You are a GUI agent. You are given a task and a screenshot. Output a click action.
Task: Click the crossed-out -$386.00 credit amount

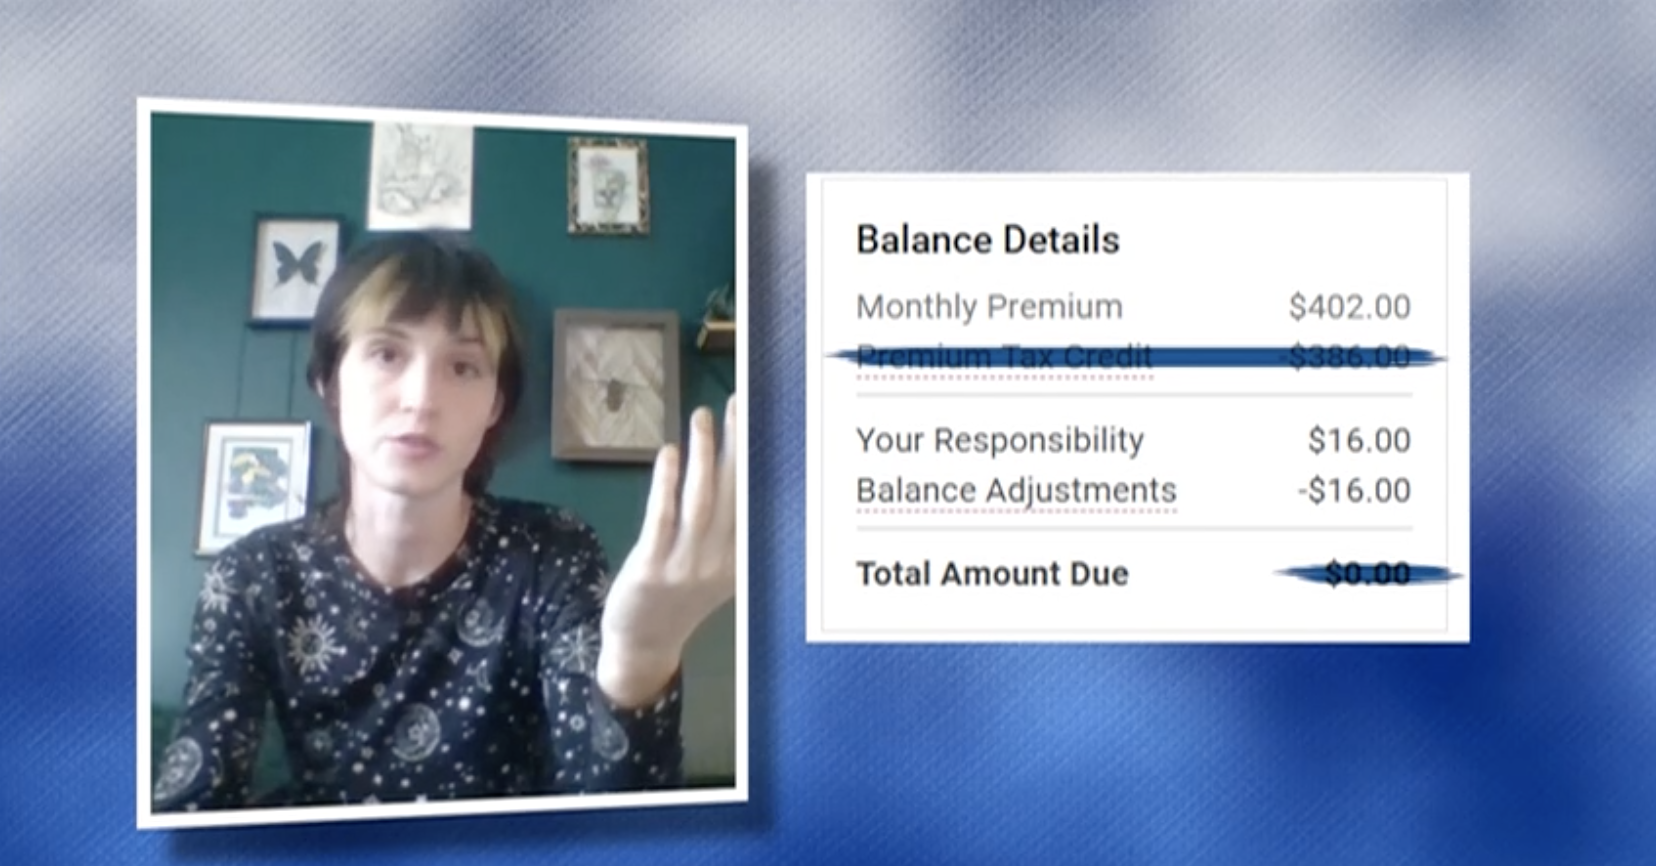[1349, 356]
